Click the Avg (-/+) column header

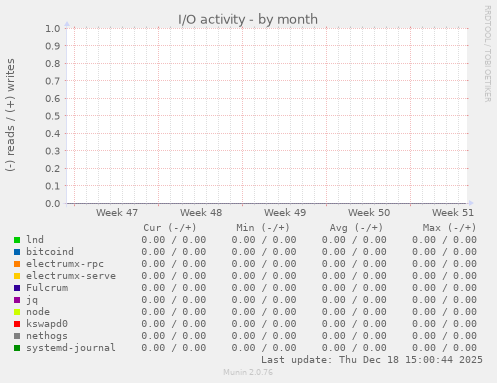click(x=356, y=228)
